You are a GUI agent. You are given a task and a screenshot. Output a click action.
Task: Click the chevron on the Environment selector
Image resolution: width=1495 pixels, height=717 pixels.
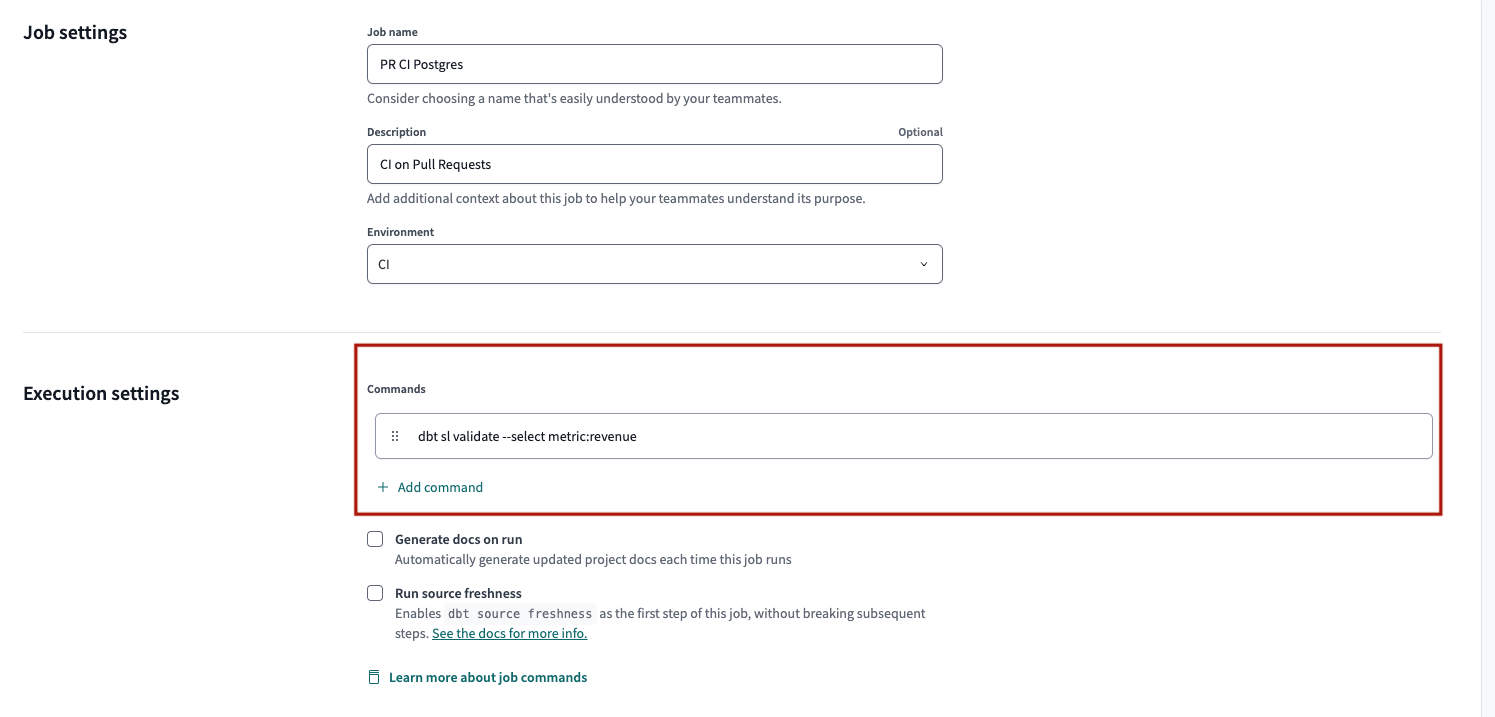click(924, 264)
